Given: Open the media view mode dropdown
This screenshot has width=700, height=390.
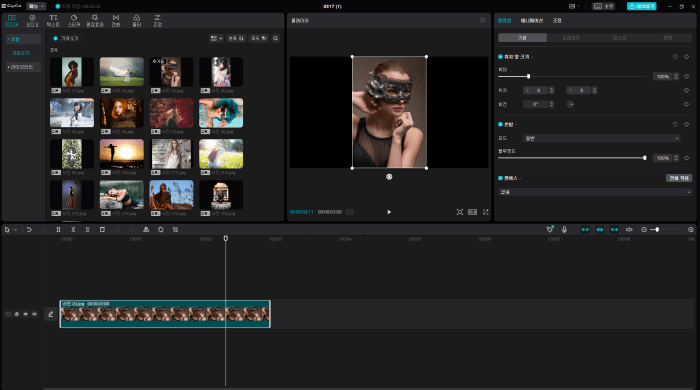Looking at the screenshot, I should [x=217, y=38].
